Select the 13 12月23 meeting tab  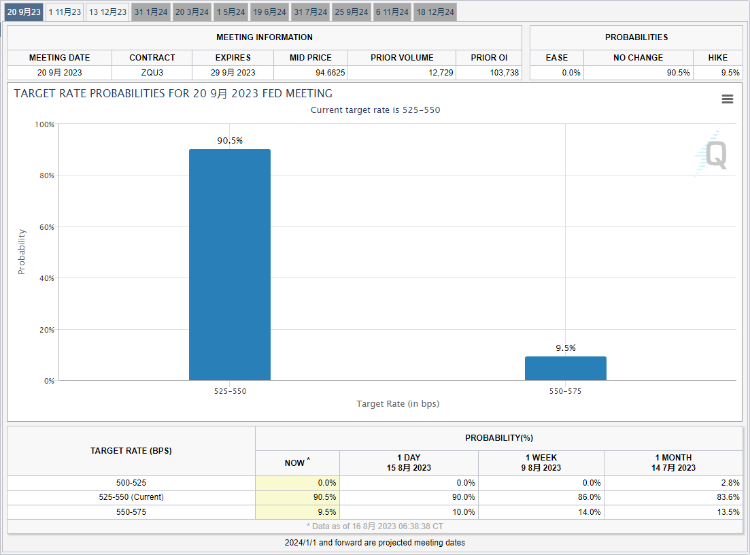tap(108, 12)
